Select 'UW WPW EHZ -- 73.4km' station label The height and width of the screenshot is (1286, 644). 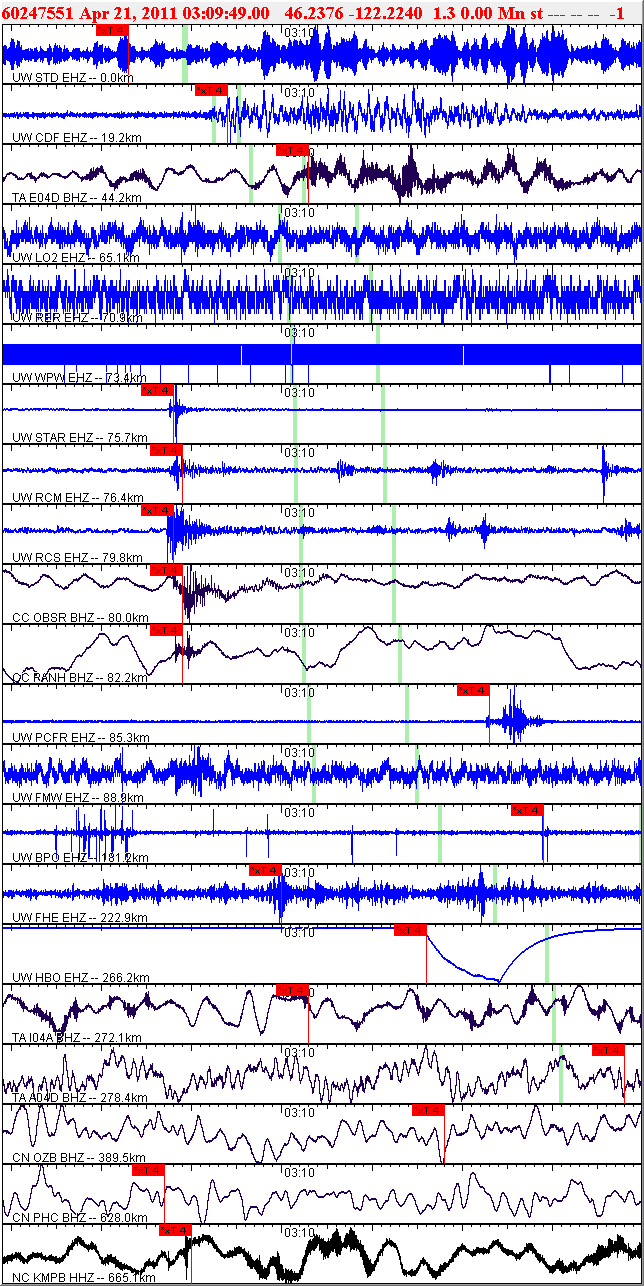pyautogui.click(x=79, y=377)
